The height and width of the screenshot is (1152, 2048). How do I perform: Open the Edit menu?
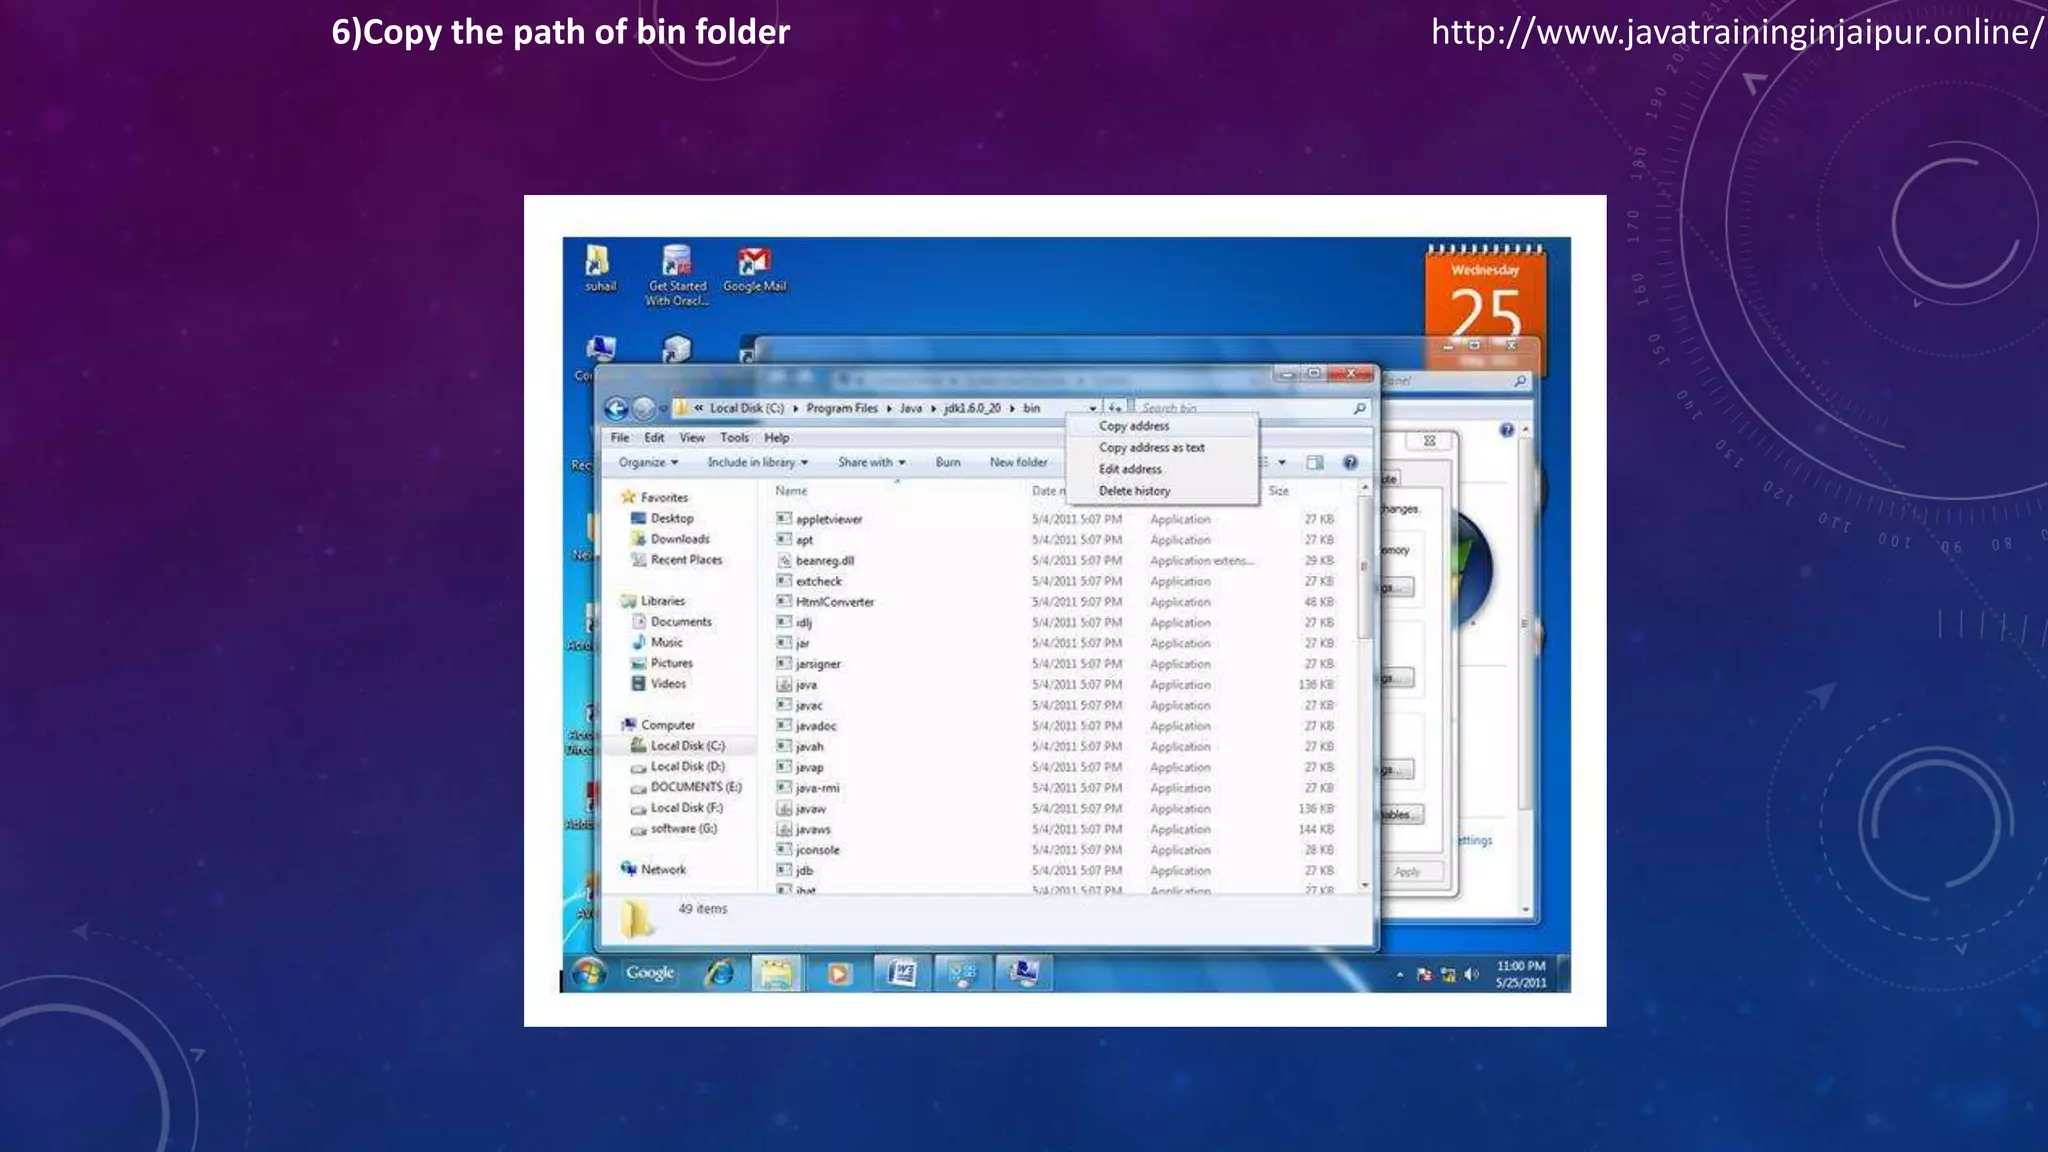[x=654, y=438]
